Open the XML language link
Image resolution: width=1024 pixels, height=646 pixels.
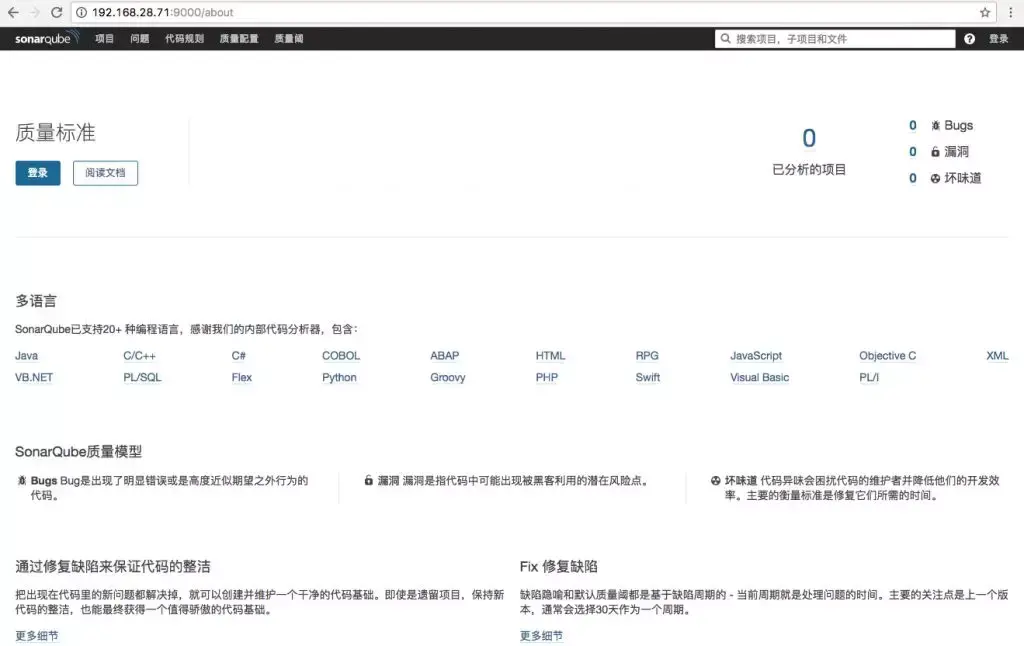(x=997, y=356)
